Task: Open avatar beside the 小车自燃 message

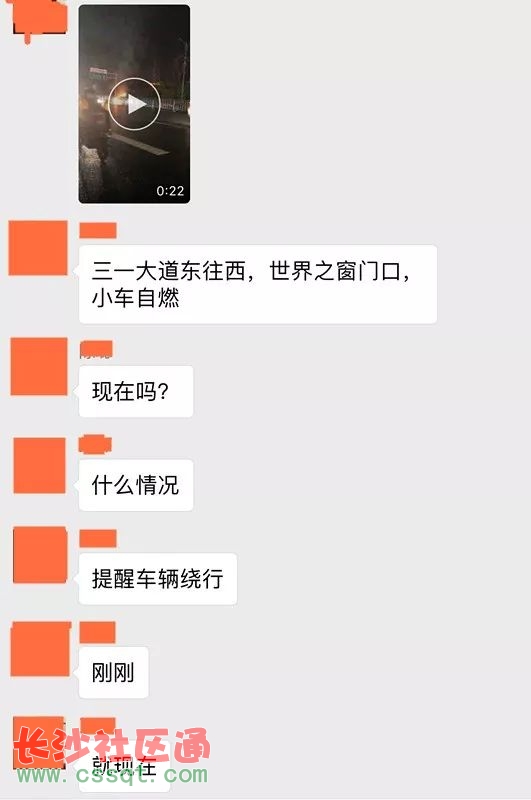Action: pos(38,247)
